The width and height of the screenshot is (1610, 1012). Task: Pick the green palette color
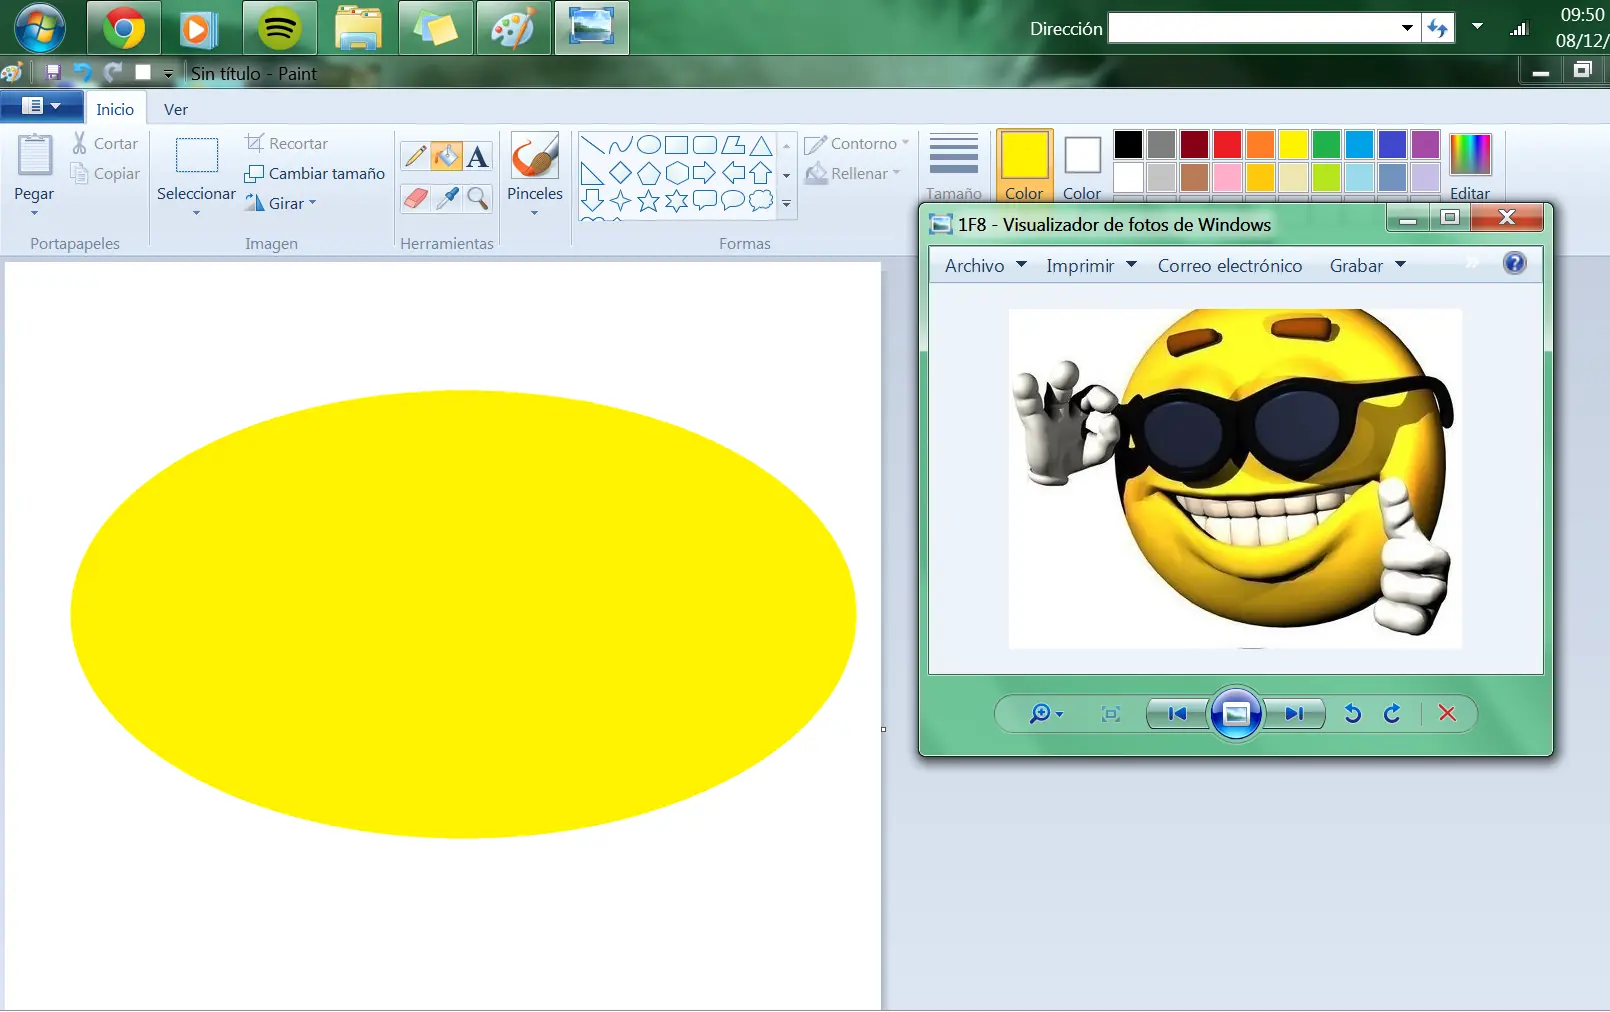(x=1326, y=144)
